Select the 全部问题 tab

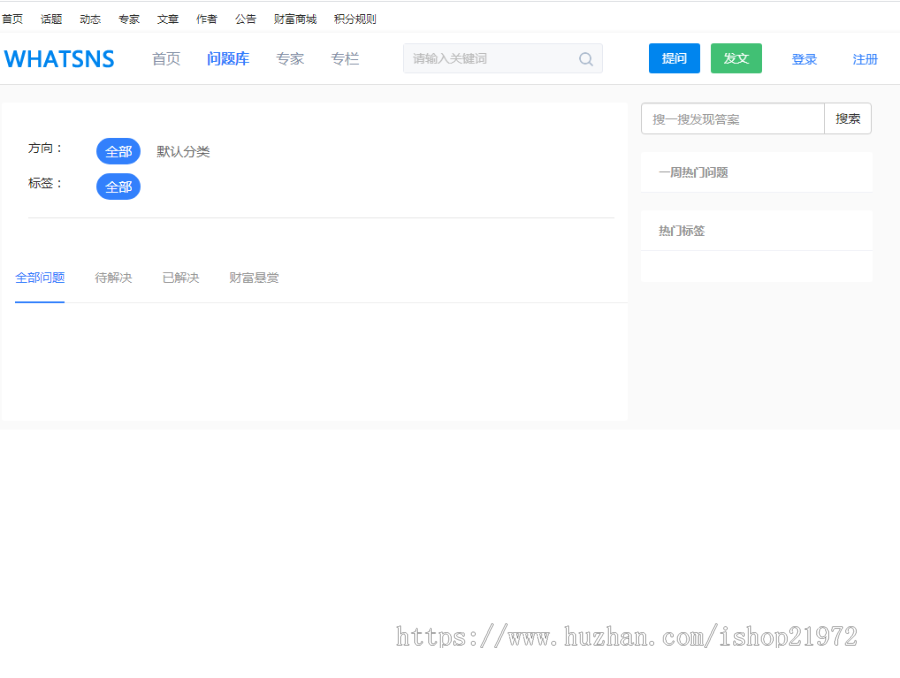(x=40, y=277)
